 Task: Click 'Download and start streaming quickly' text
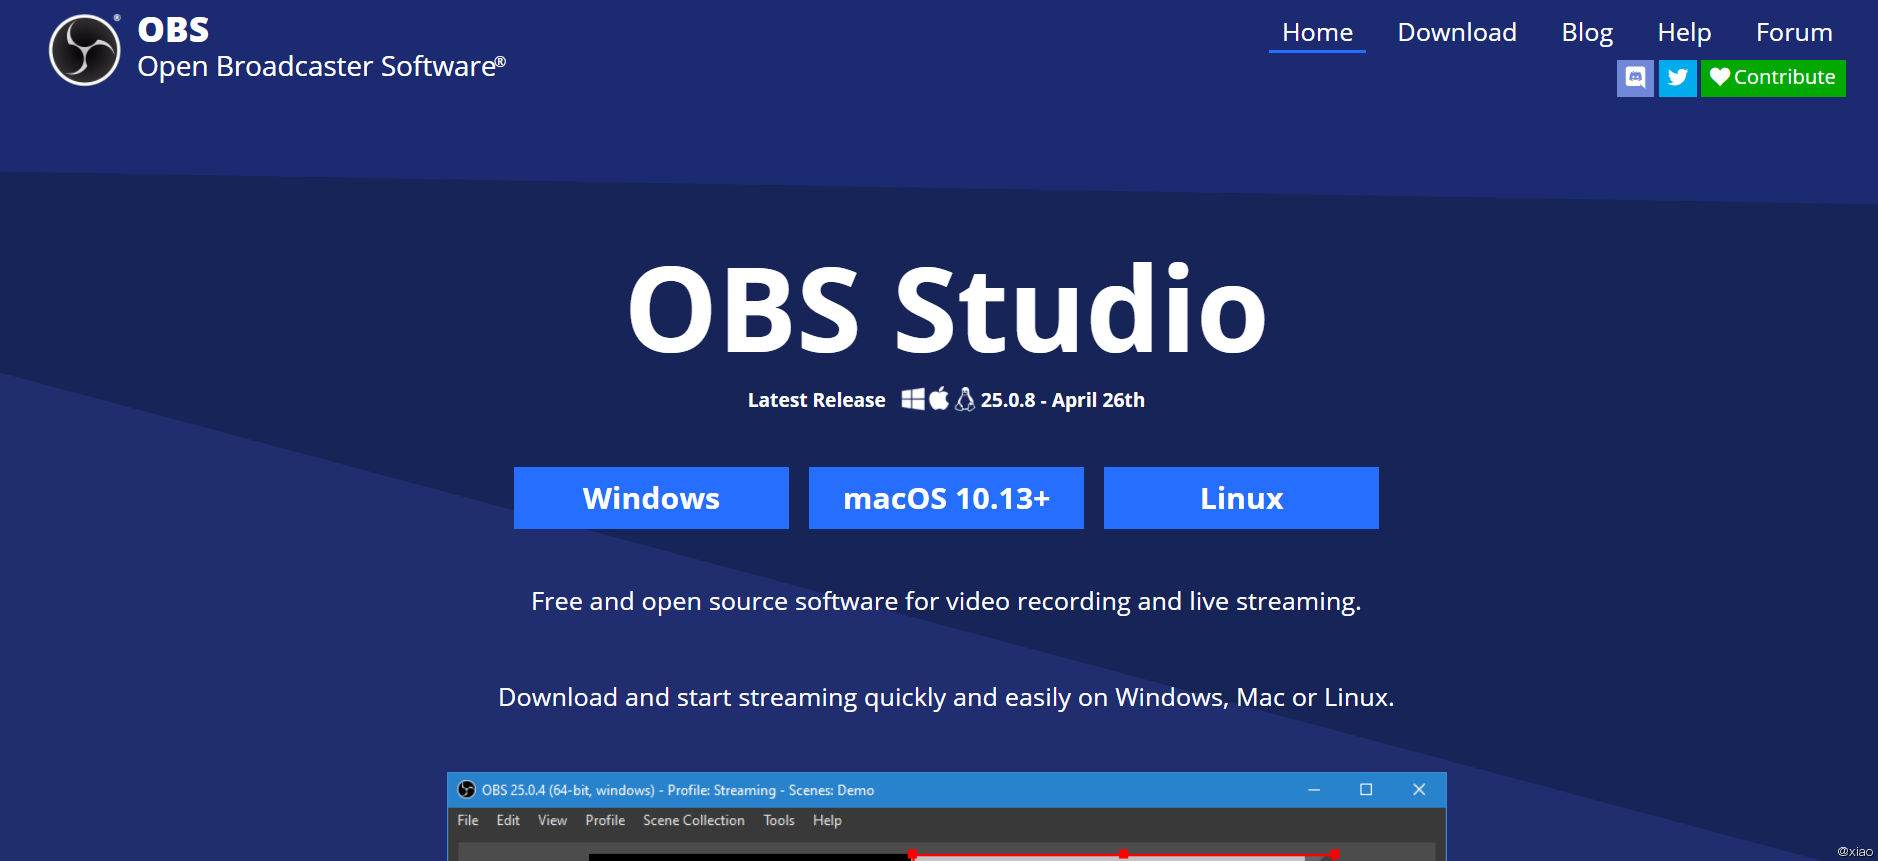point(946,697)
